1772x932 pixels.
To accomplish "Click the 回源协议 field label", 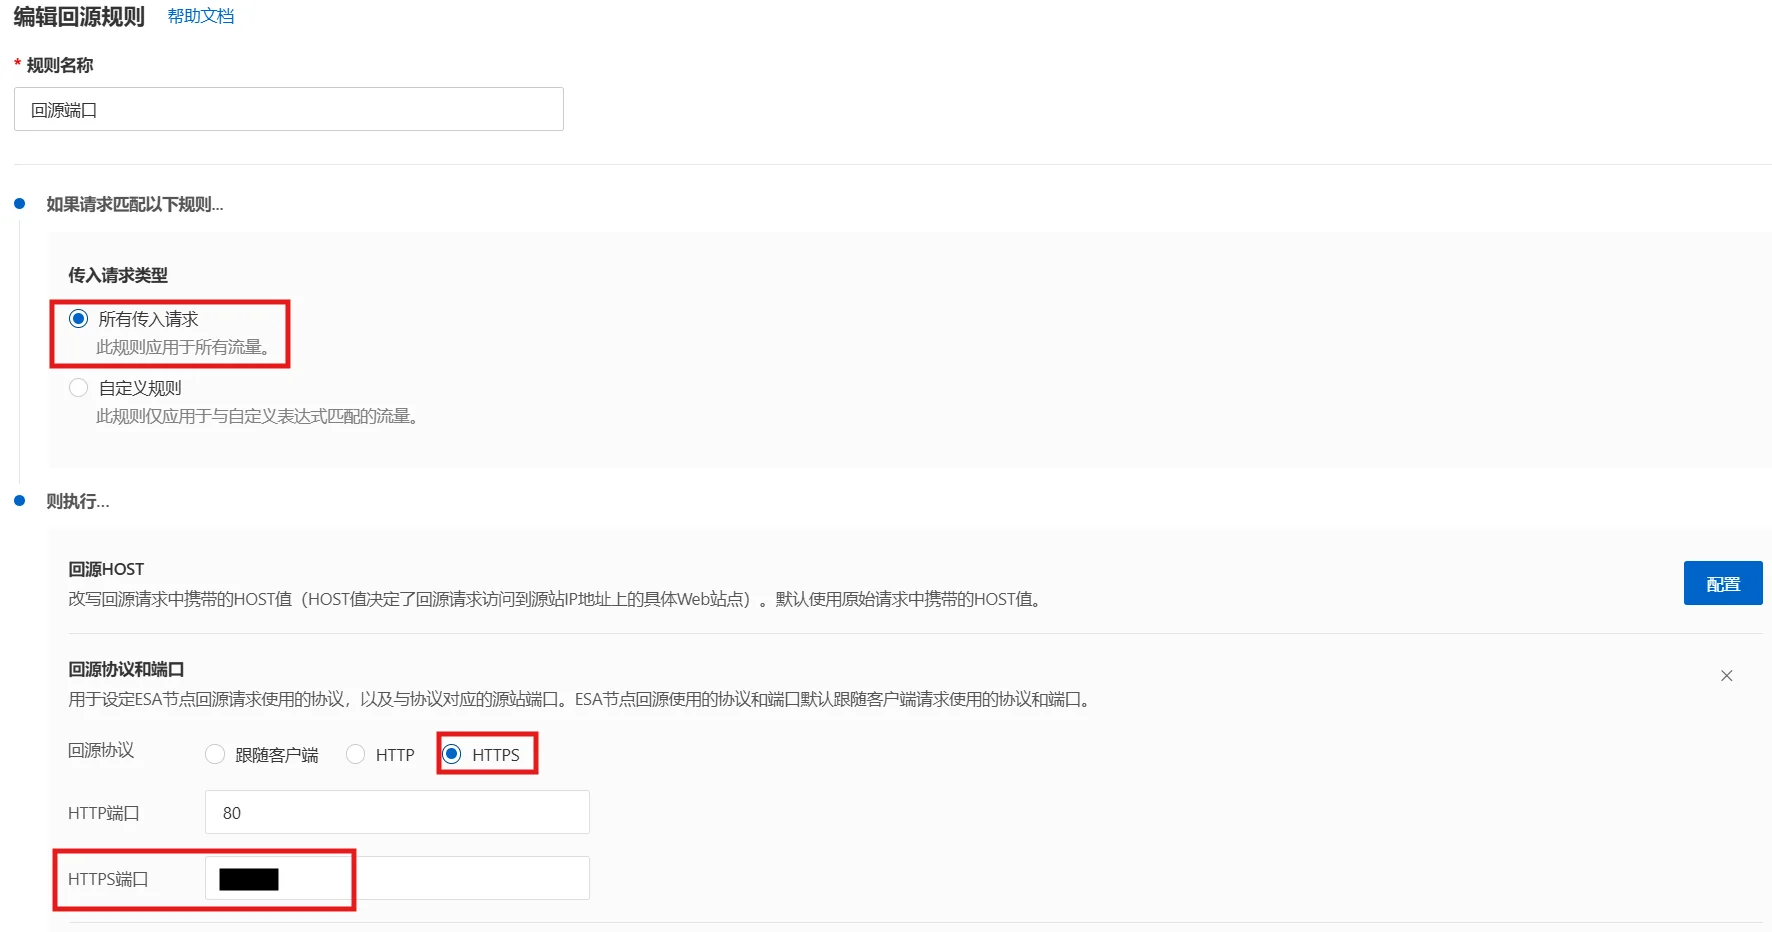I will 101,750.
